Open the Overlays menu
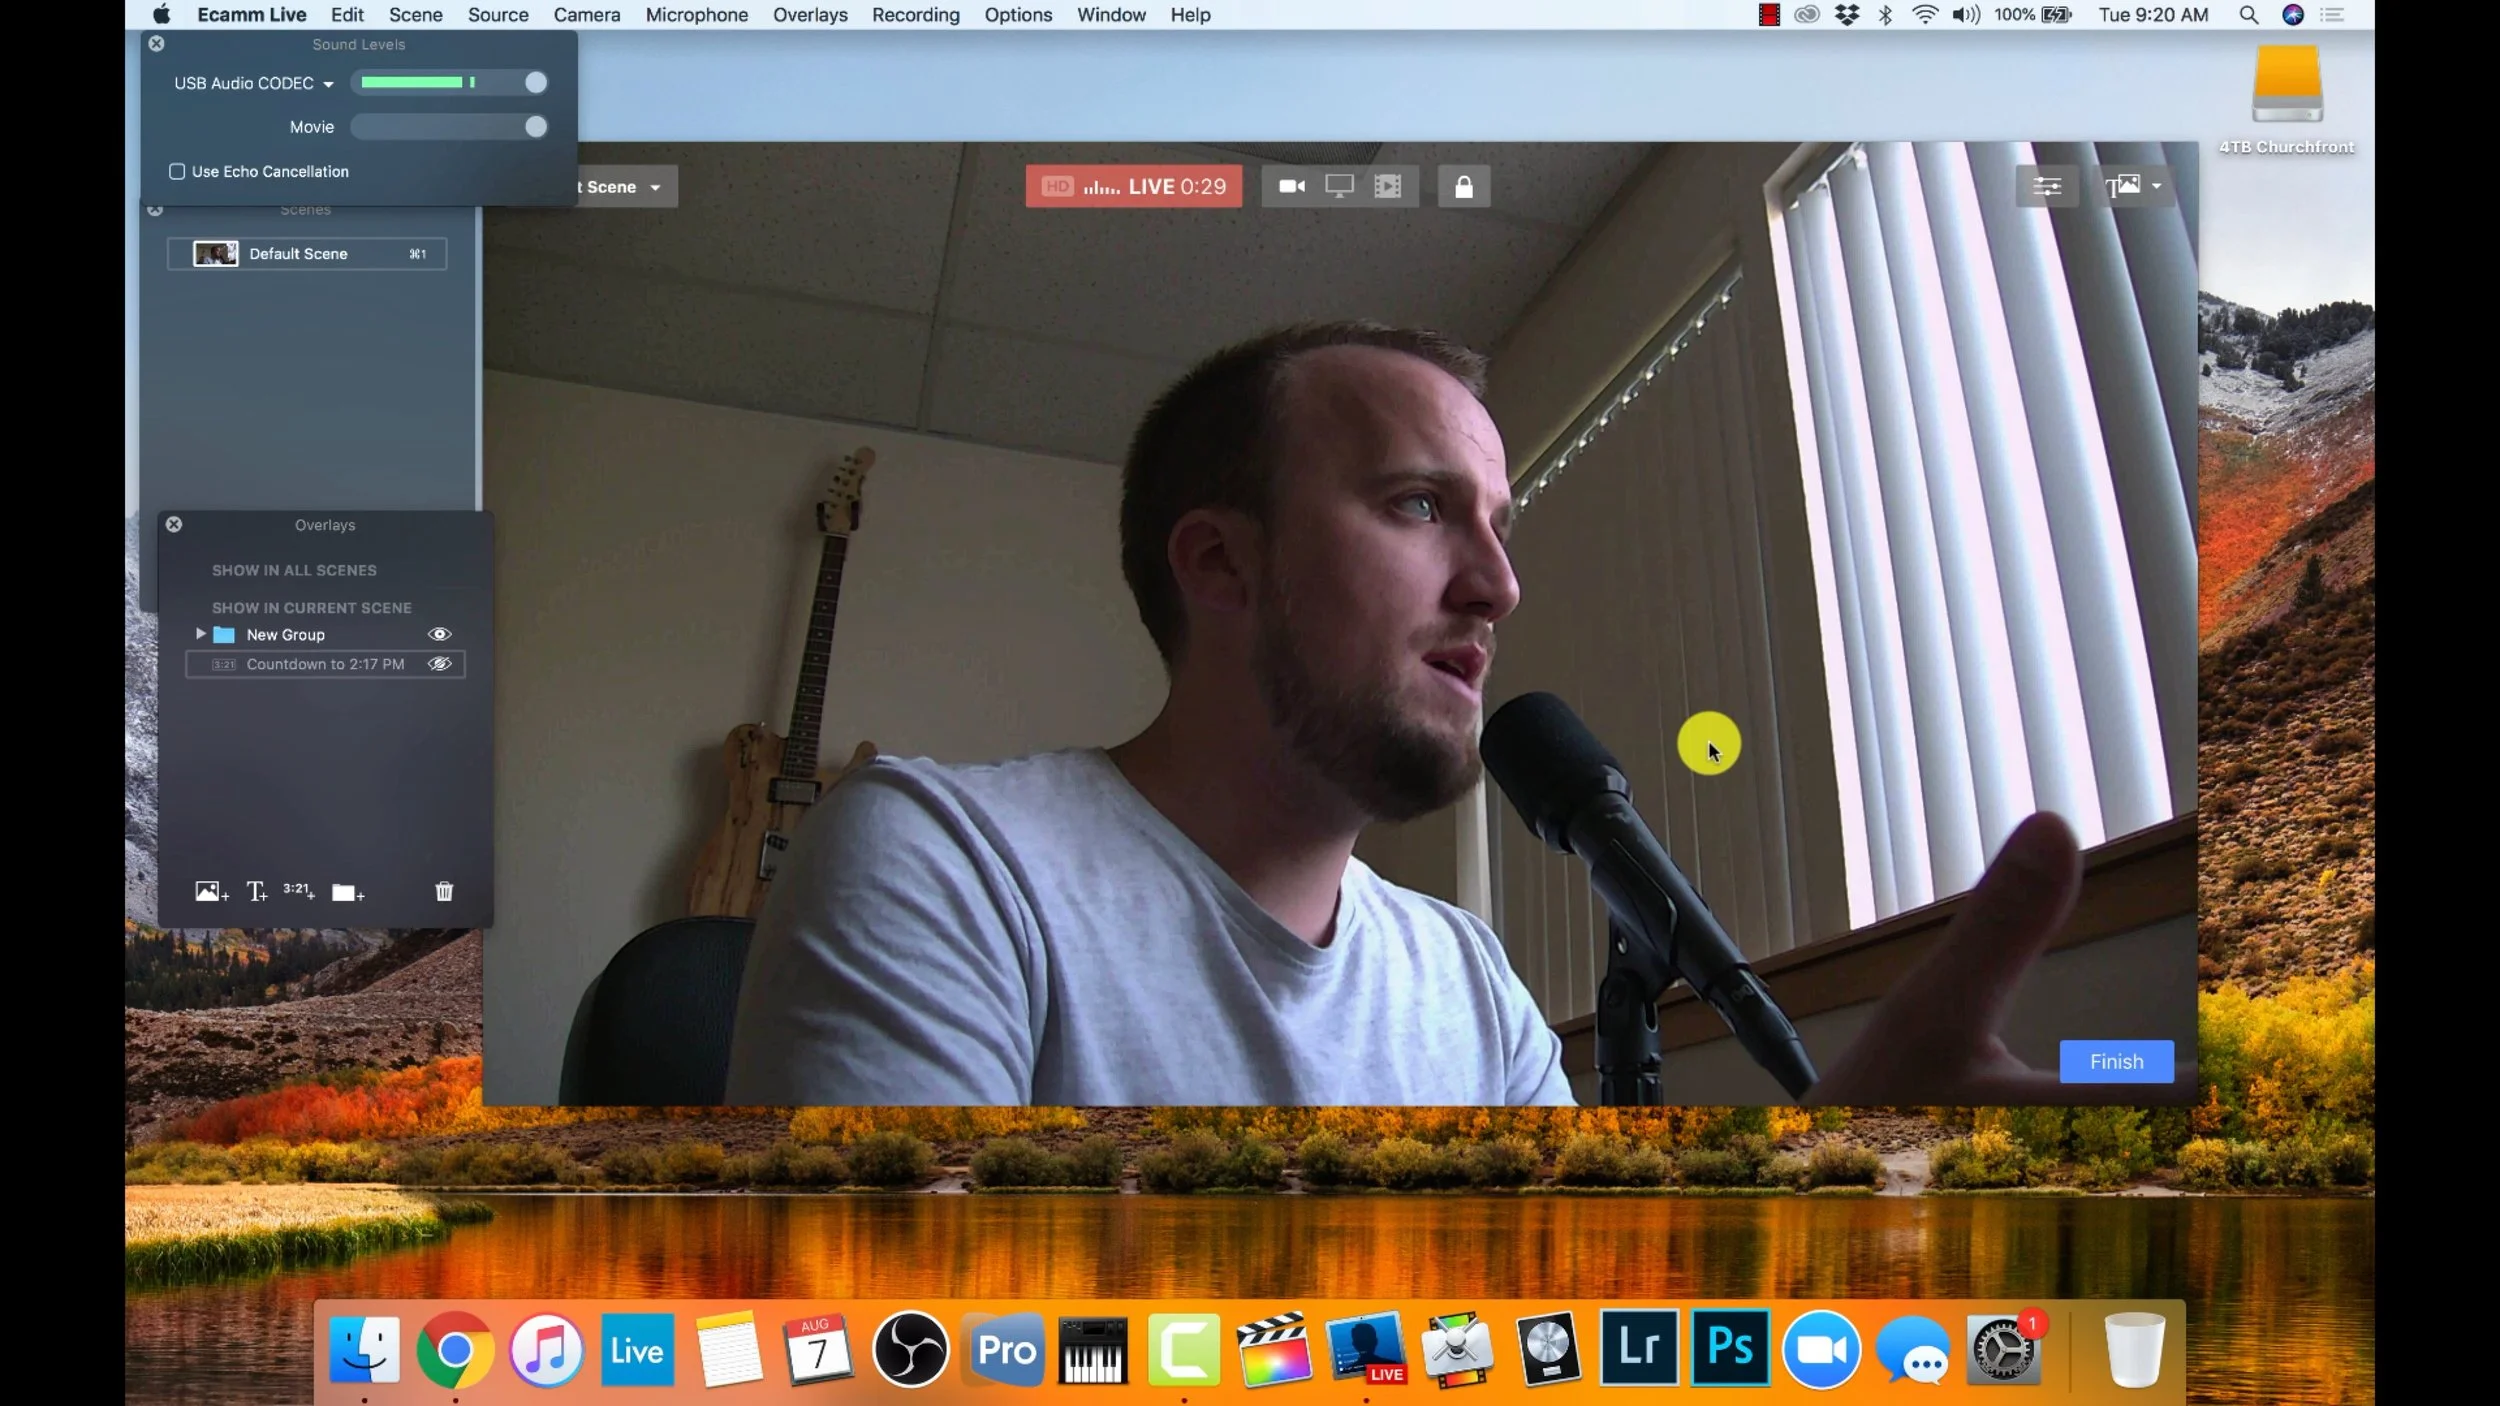Viewport: 2500px width, 1406px height. coord(809,15)
